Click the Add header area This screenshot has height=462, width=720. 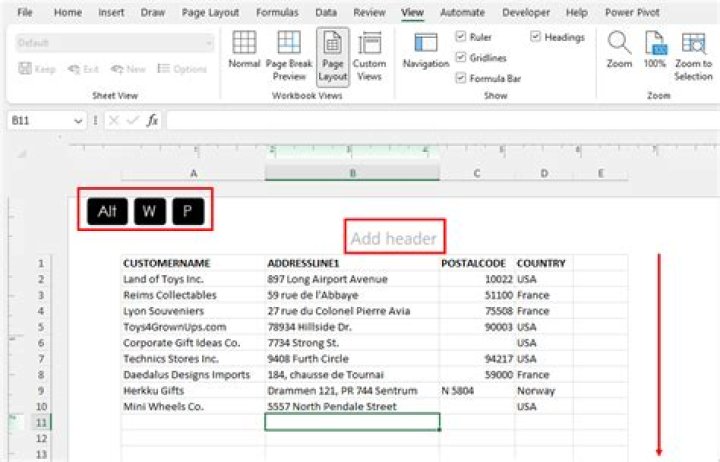(x=394, y=238)
